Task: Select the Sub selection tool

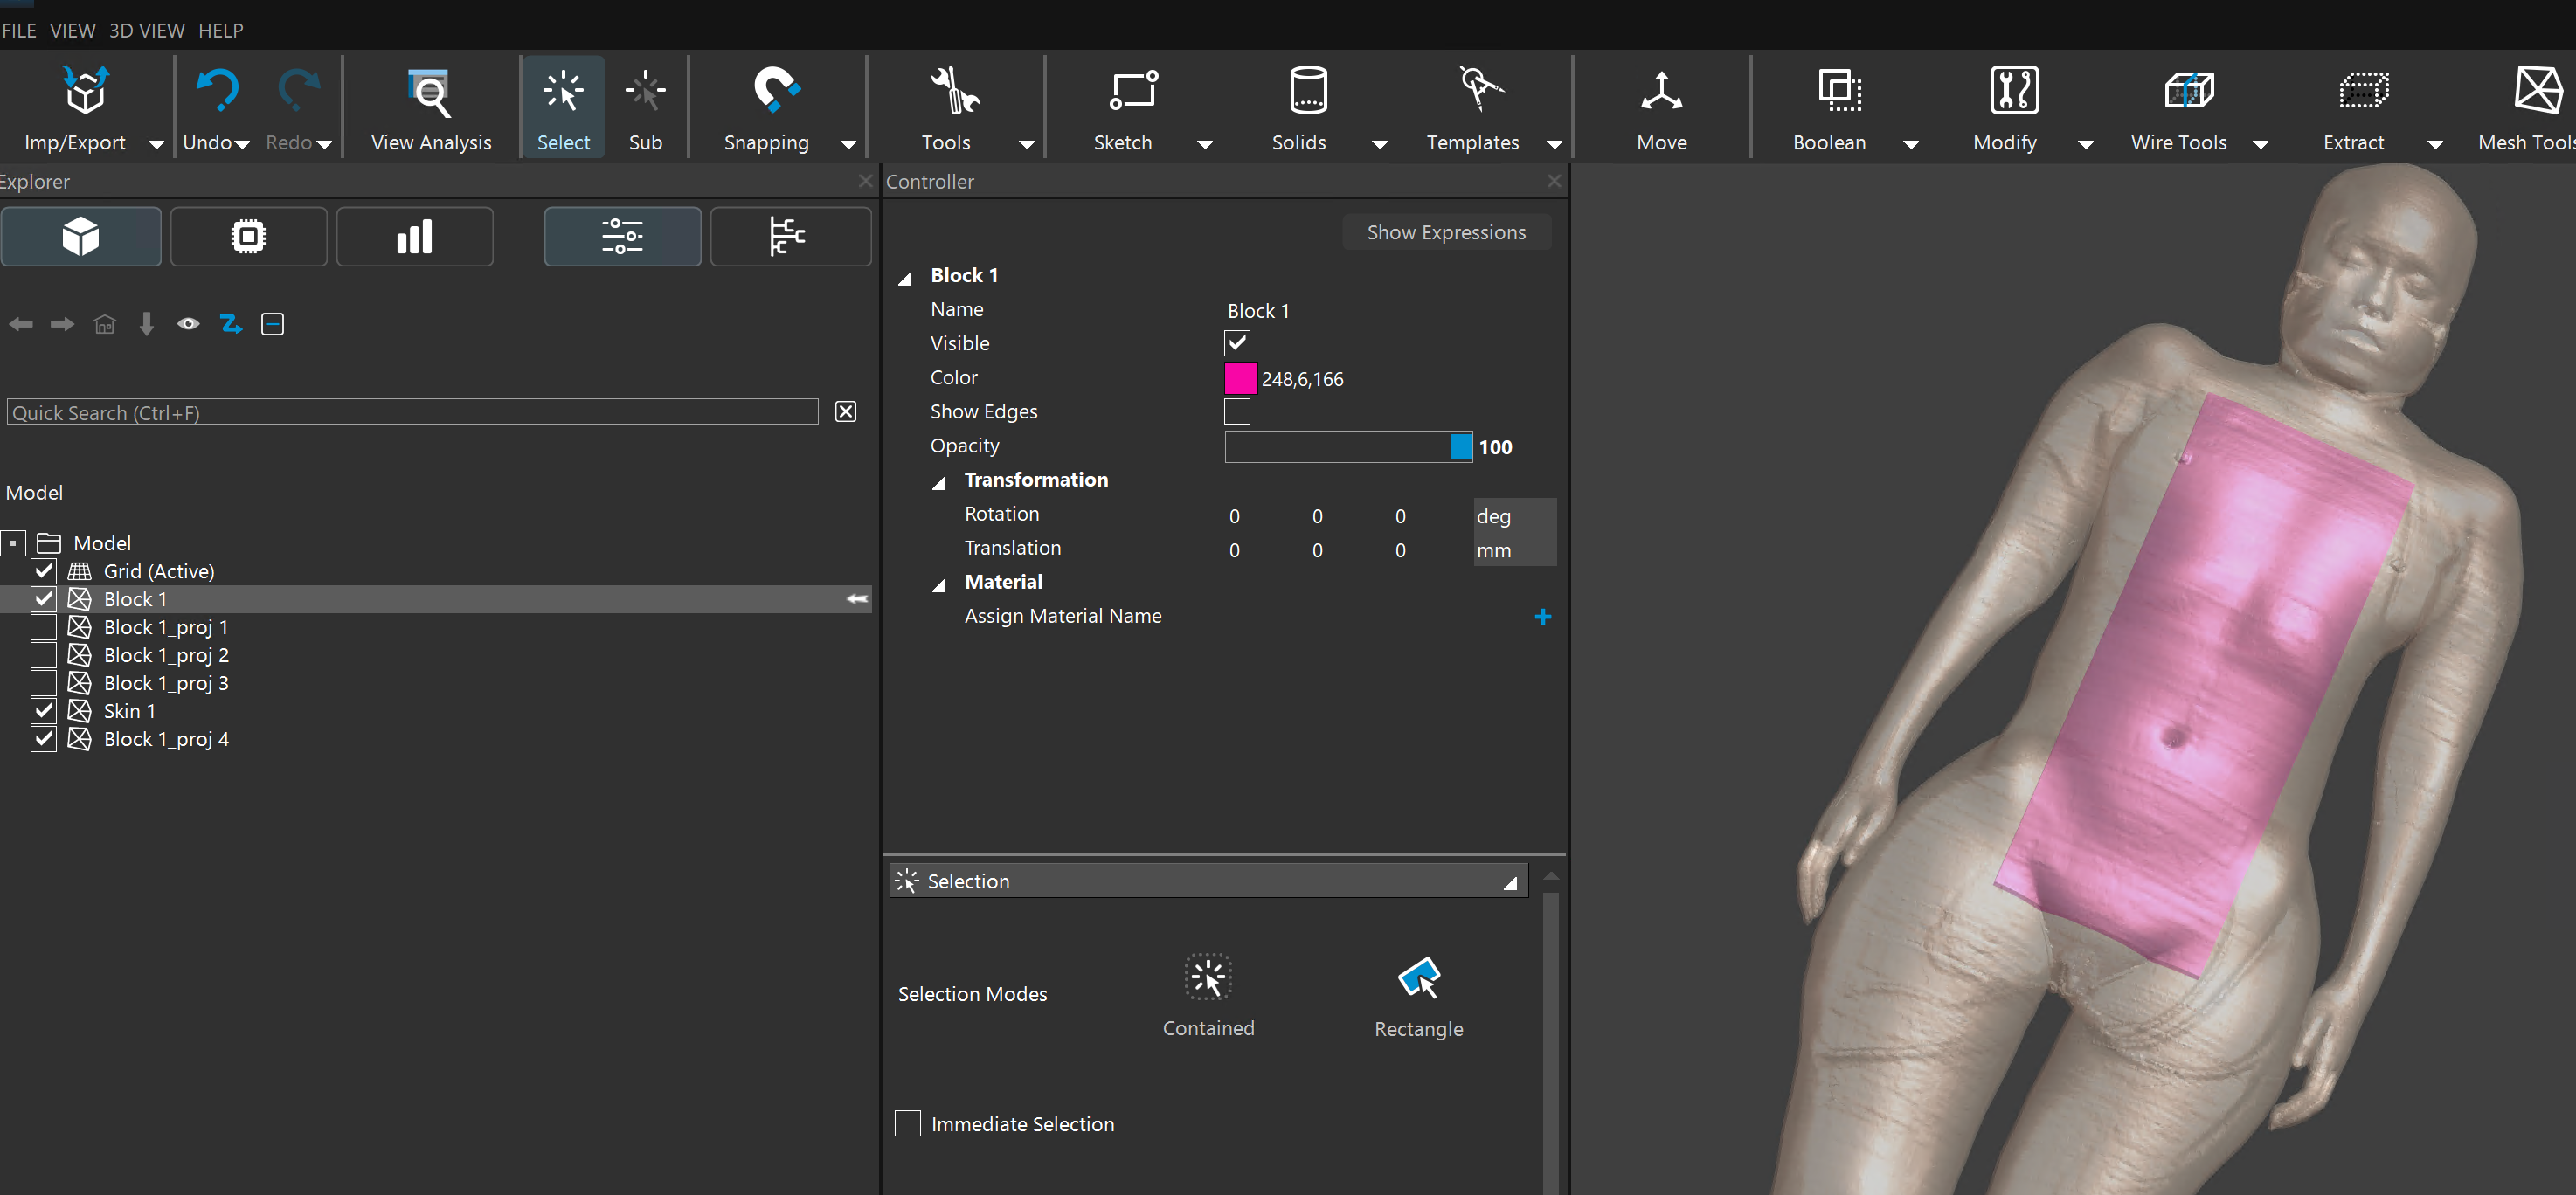Action: click(645, 93)
